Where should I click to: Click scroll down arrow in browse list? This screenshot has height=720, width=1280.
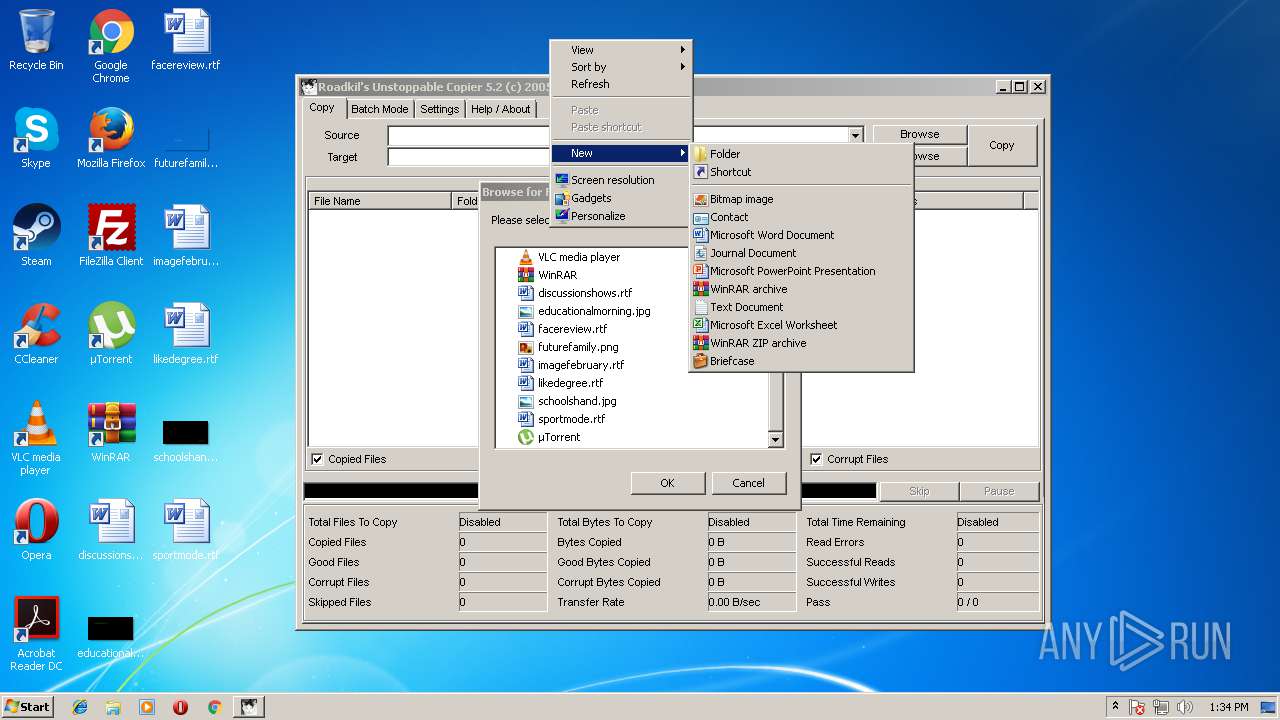775,439
